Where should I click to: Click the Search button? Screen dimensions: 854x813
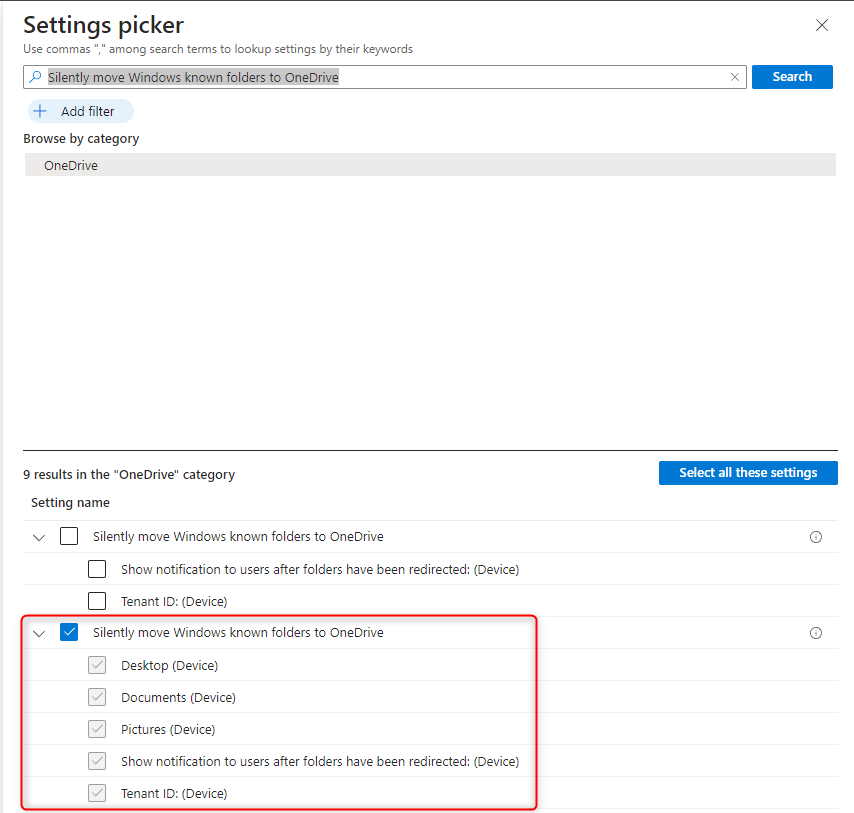(792, 77)
